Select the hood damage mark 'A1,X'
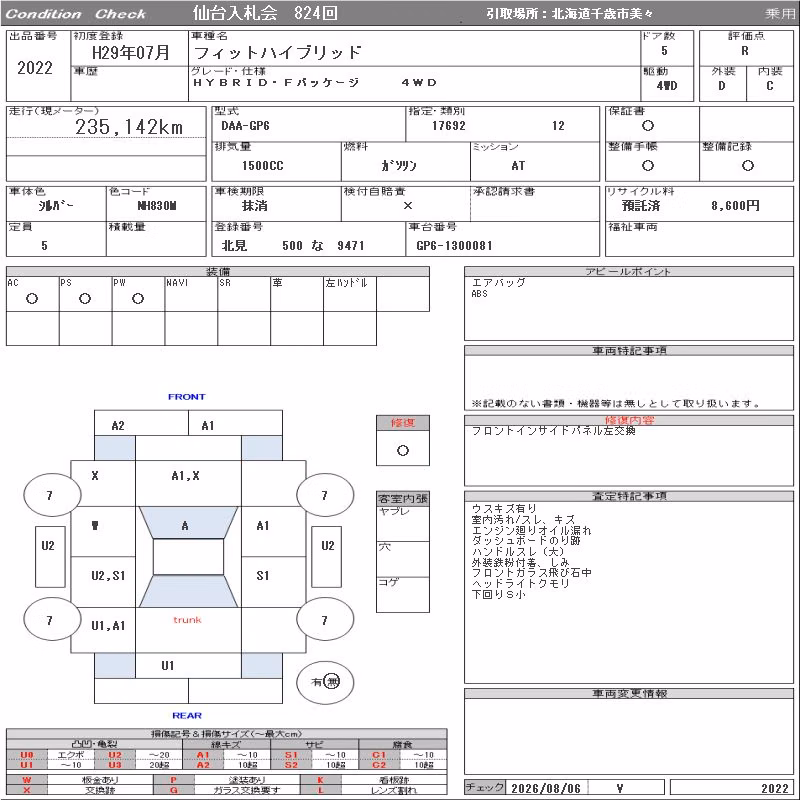Image resolution: width=800 pixels, height=800 pixels. pos(185,476)
